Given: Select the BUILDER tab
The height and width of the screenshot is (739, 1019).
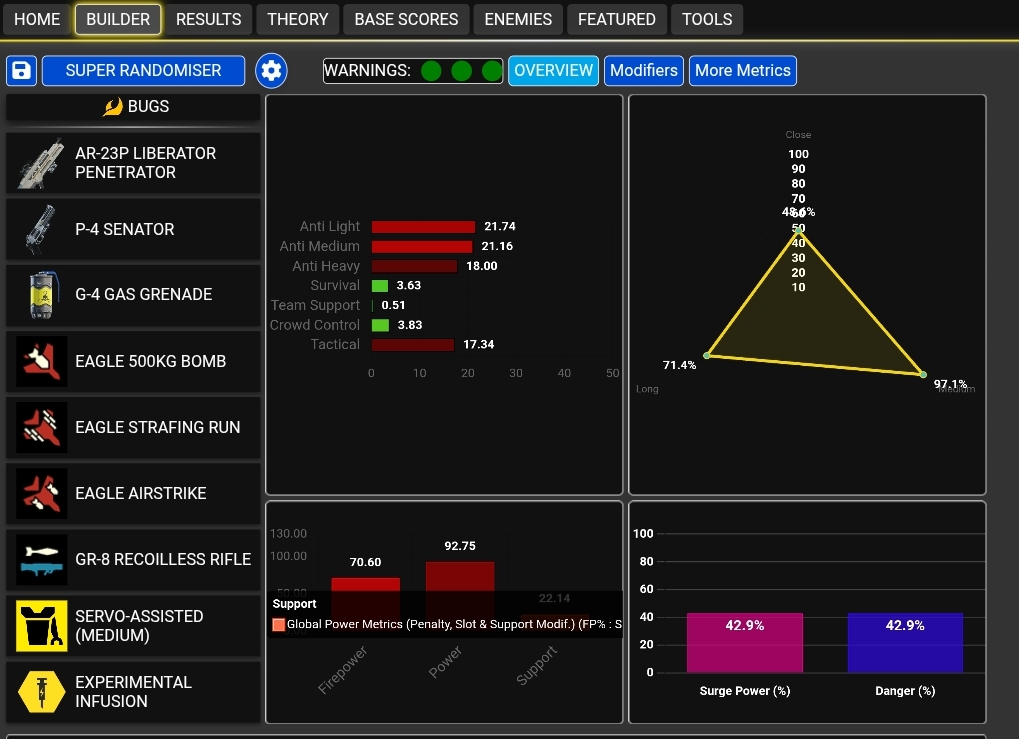Looking at the screenshot, I should click(118, 19).
